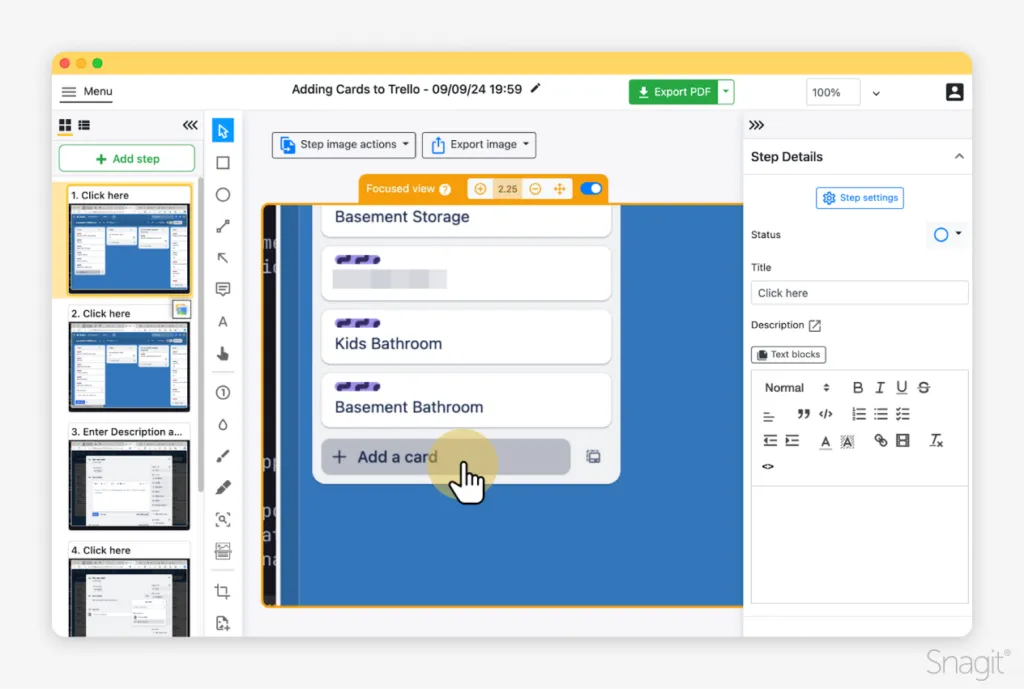
Task: Open description in external editor icon
Action: coord(814,325)
